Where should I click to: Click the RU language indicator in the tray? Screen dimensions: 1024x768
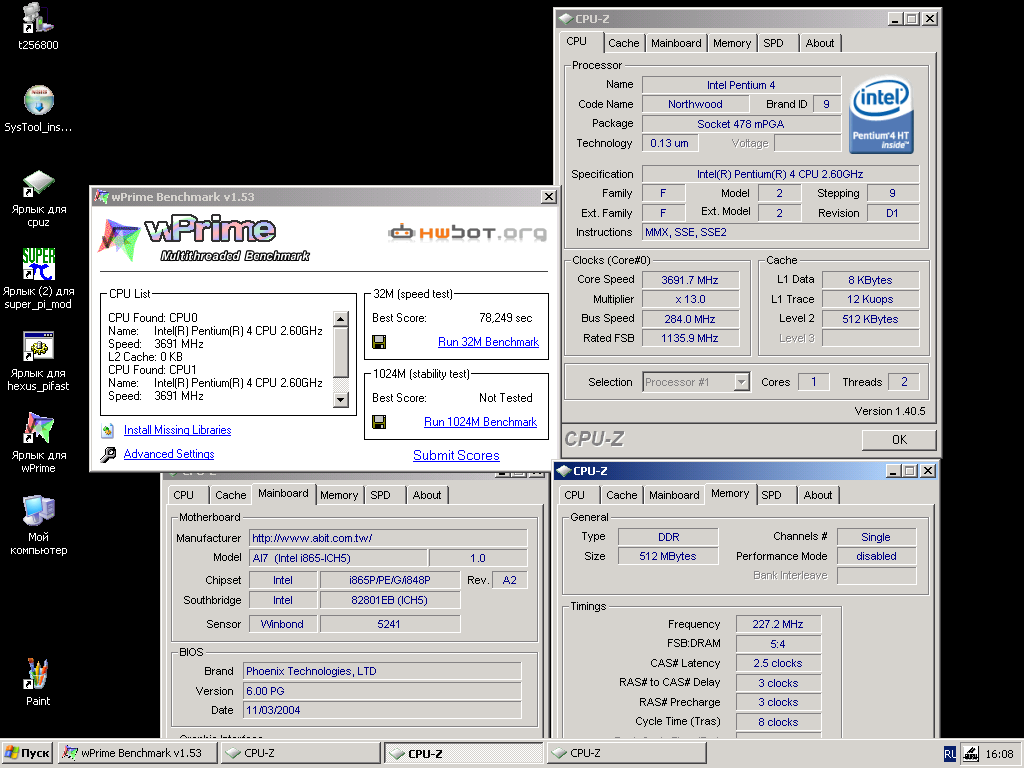950,754
